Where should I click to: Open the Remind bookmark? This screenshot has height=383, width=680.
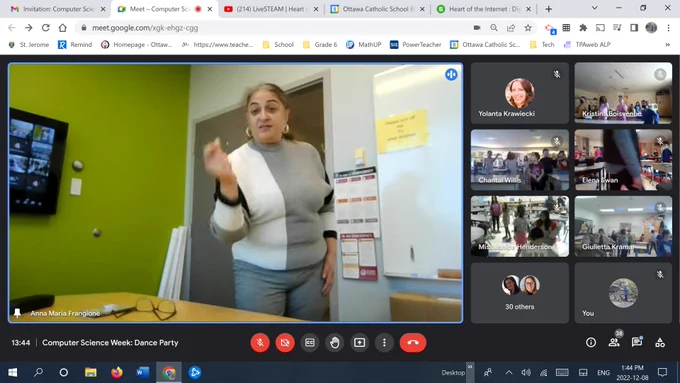pos(75,45)
